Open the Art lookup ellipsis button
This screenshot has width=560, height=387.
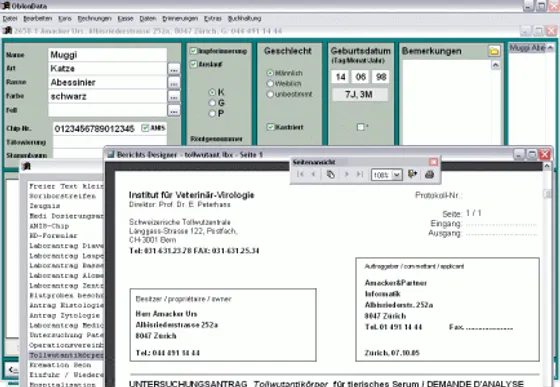[x=174, y=69]
